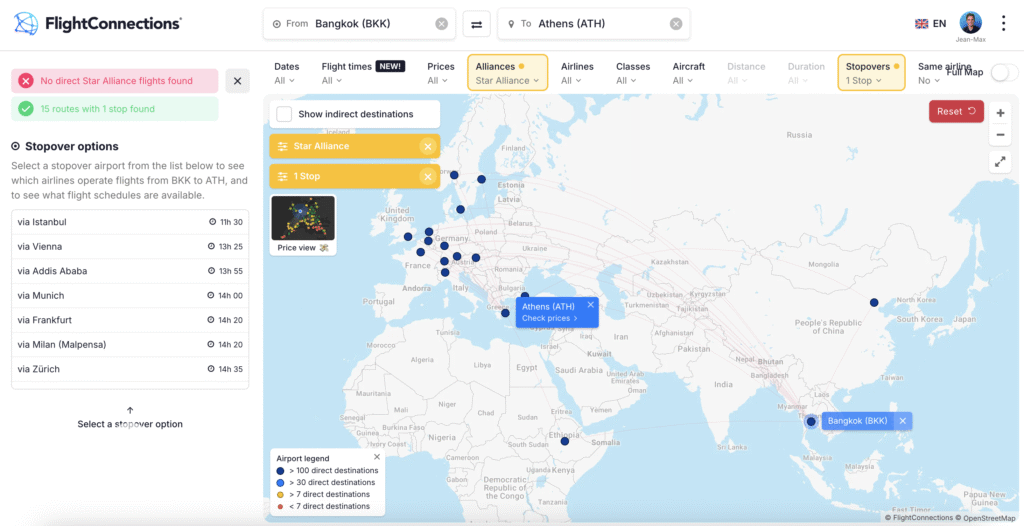Zoom in on the map

1000,114
